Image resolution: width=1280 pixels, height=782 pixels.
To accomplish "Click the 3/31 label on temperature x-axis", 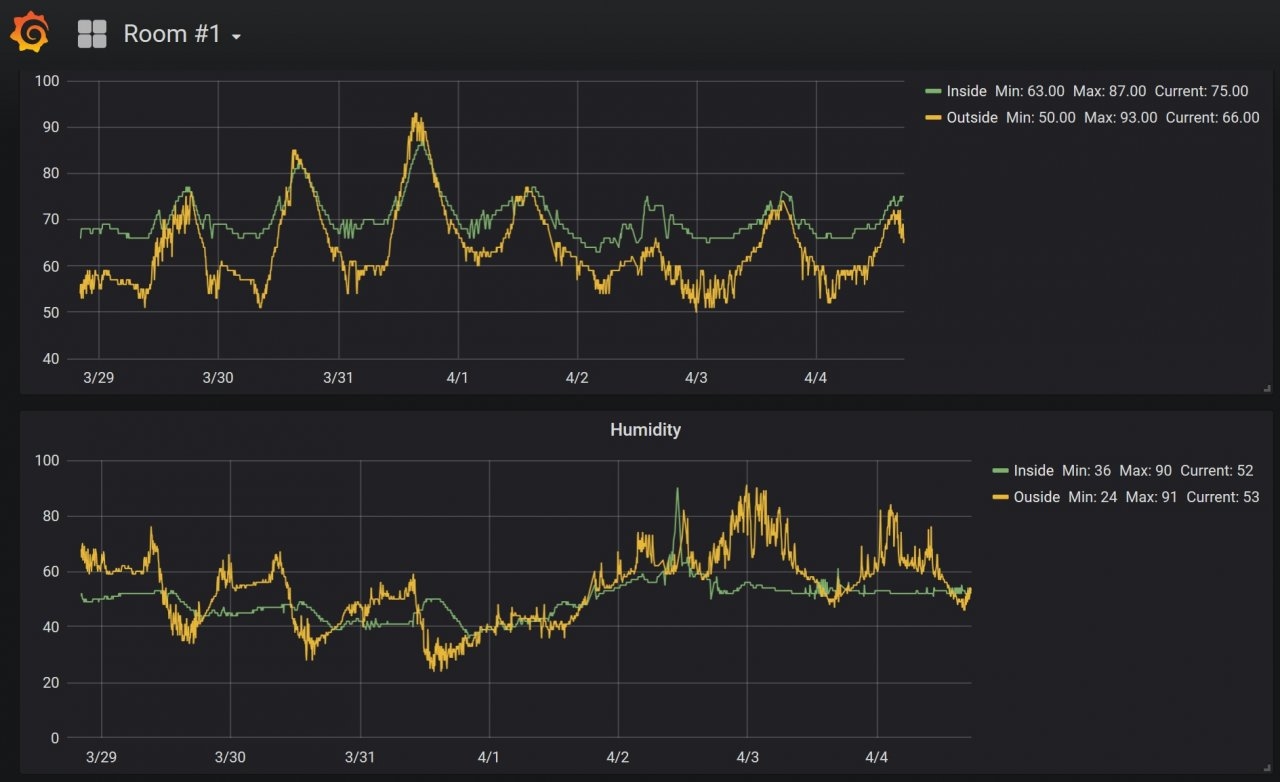I will pyautogui.click(x=338, y=378).
